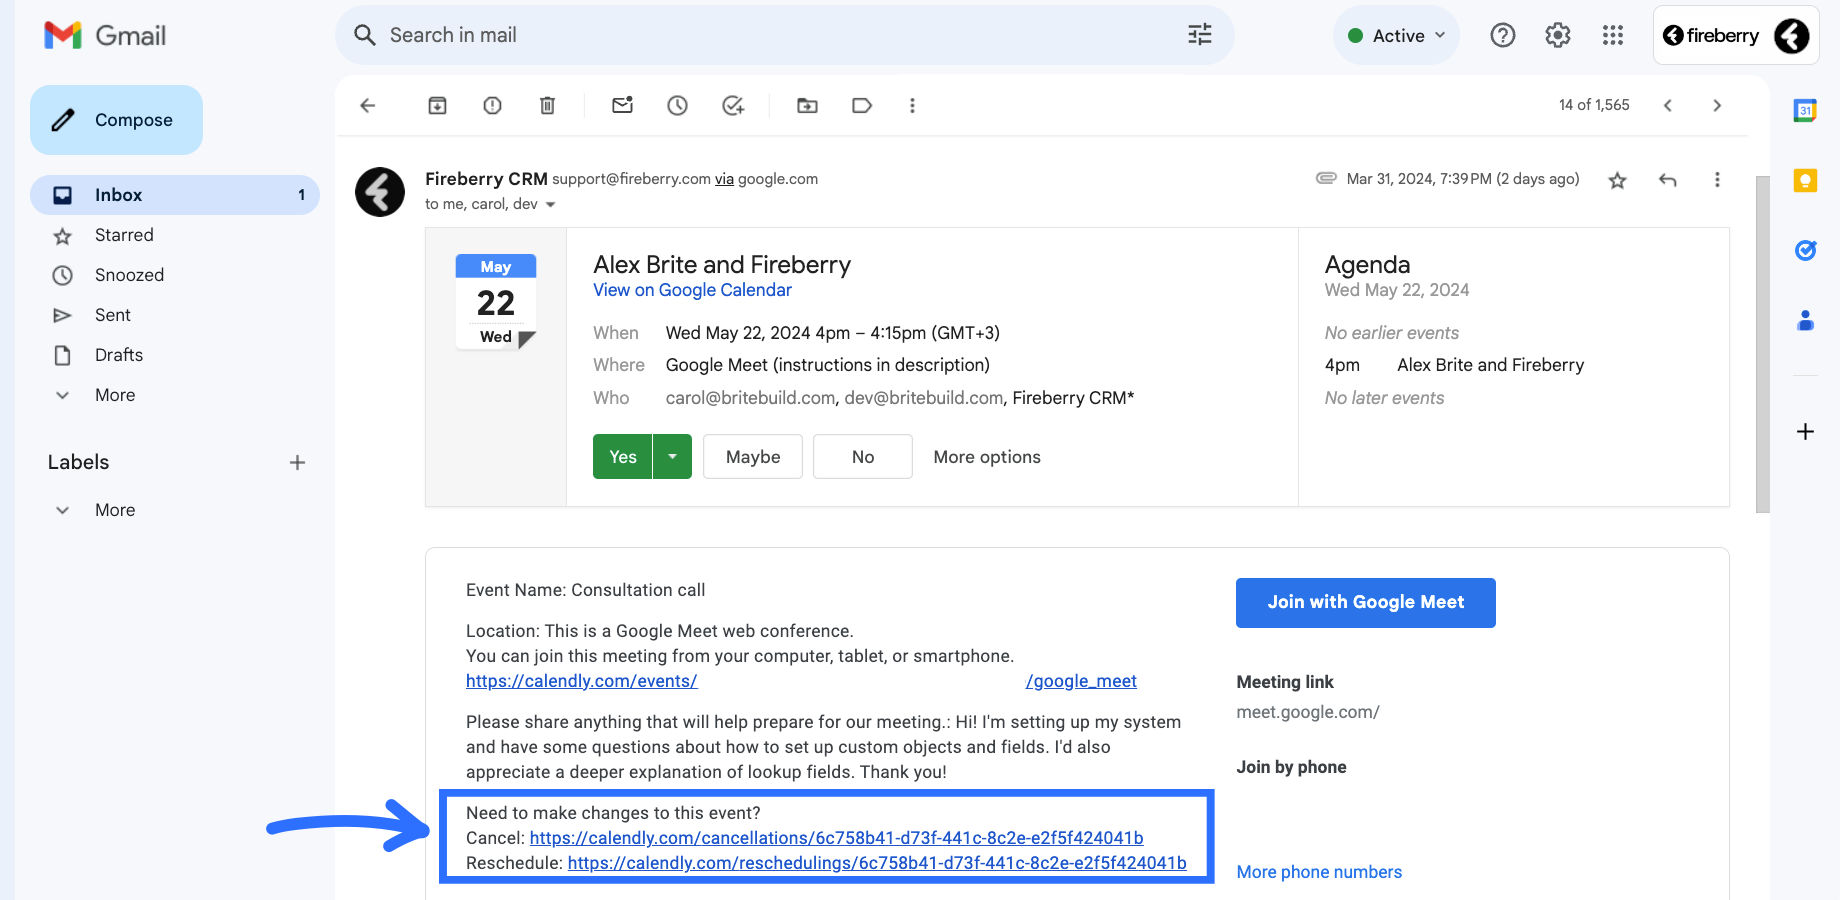This screenshot has height=900, width=1840.
Task: RSVP No to the invitation
Action: 863,457
